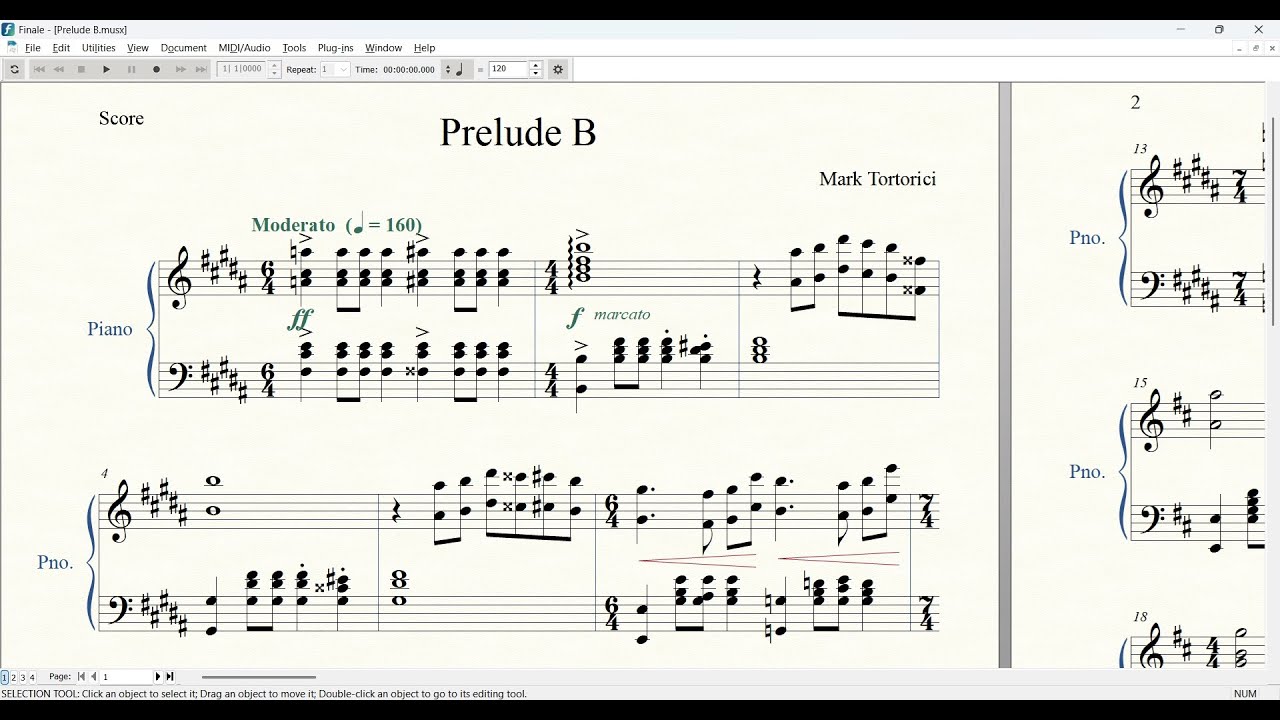1280x720 pixels.
Task: Click the f dynamic before marcato
Action: 575,318
